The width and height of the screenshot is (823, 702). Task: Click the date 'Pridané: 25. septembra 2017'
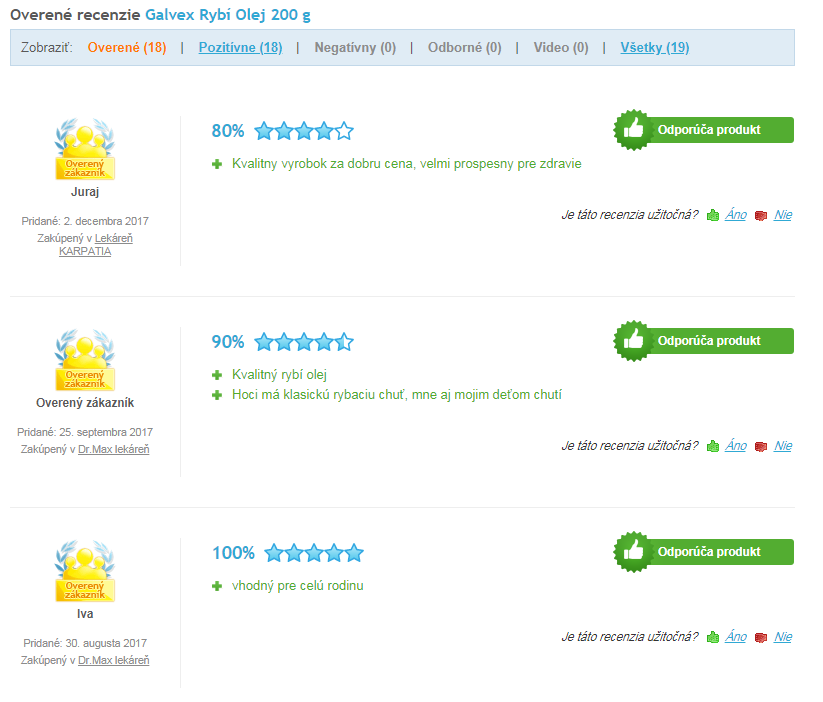(x=85, y=432)
